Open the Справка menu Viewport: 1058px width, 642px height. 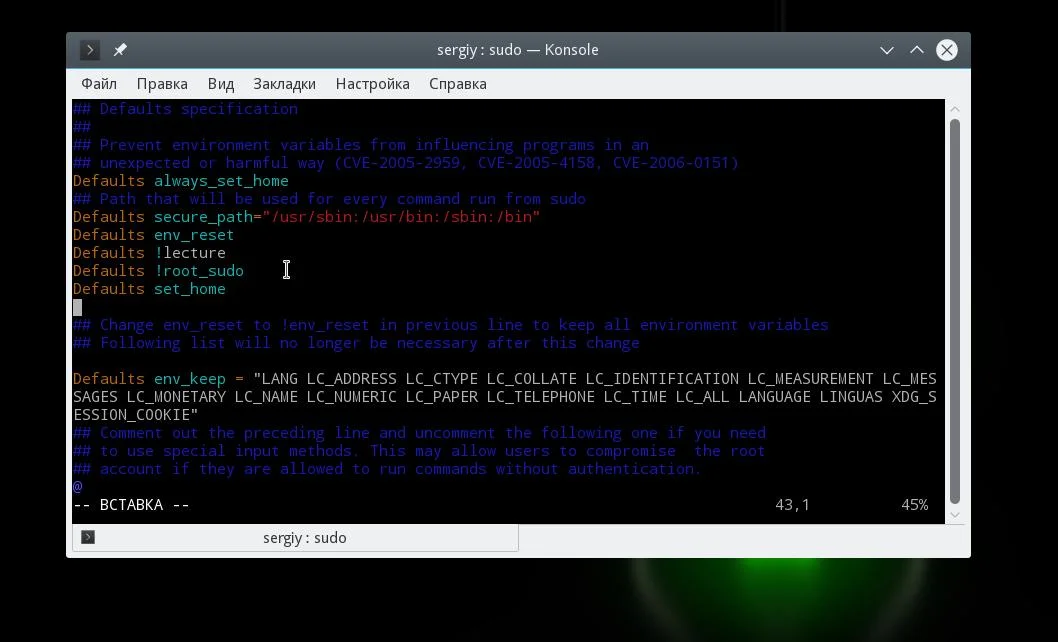[457, 84]
